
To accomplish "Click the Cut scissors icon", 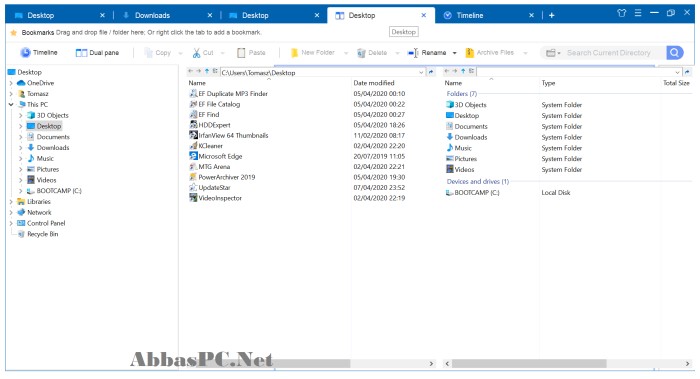I will tap(196, 53).
